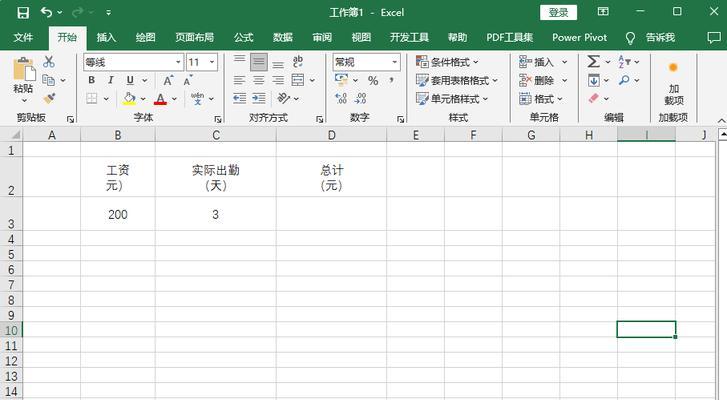This screenshot has height=400, width=727.
Task: Select column D header
Action: tap(331, 135)
